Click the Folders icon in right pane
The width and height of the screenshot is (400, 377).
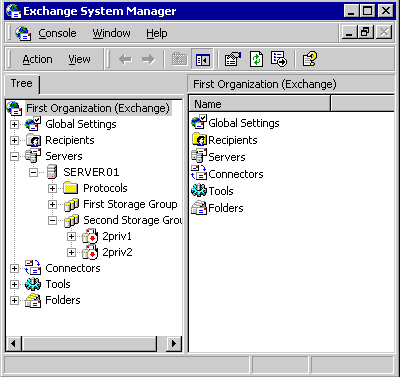coord(199,208)
